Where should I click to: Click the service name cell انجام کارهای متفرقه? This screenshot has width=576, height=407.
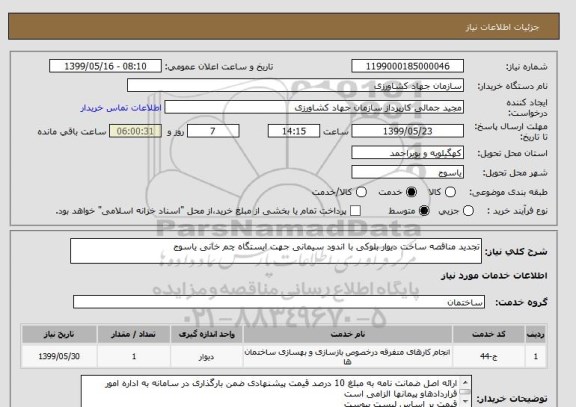click(x=348, y=356)
